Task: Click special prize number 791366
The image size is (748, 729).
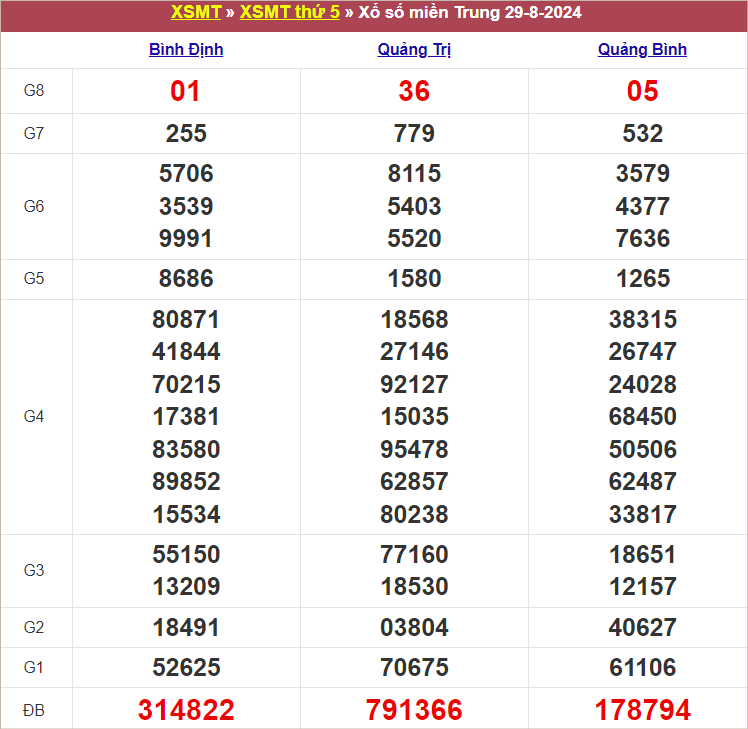Action: (x=414, y=710)
